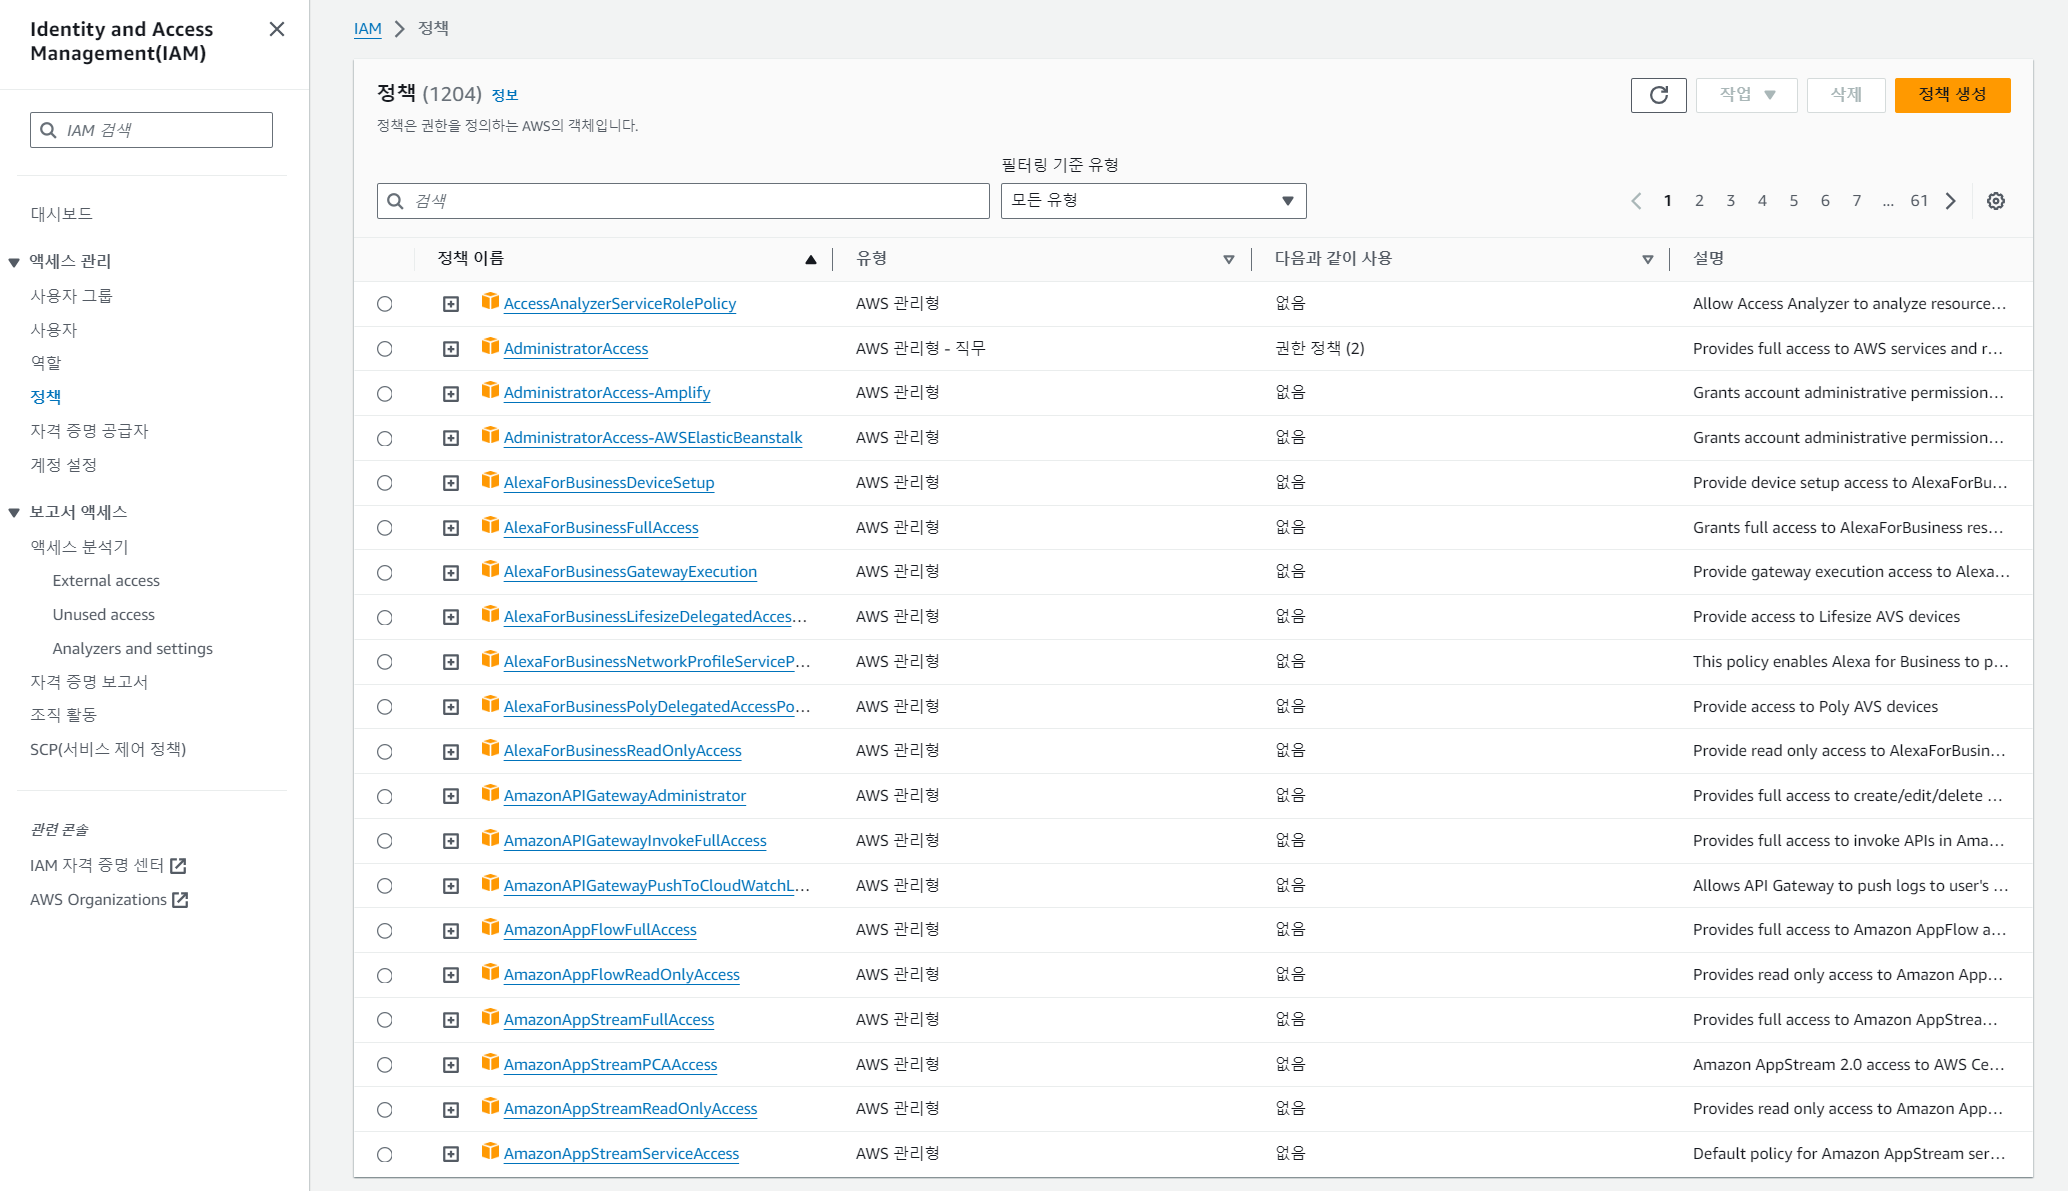Click the policy icon beside AlexaForBusinessGatewayExecution

(490, 569)
